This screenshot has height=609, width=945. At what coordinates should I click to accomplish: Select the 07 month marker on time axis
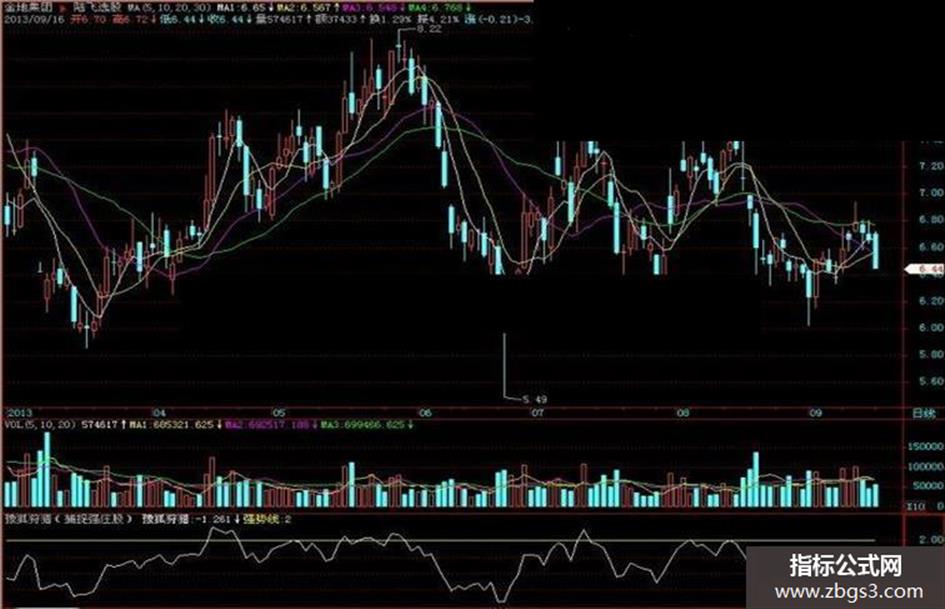click(x=537, y=413)
